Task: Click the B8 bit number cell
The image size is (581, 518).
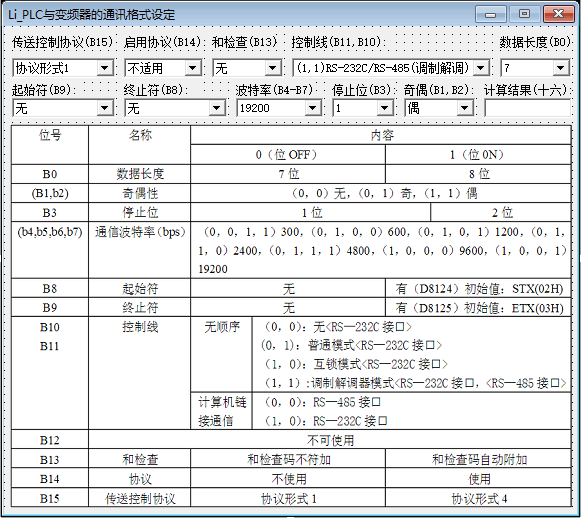Action: (50, 289)
